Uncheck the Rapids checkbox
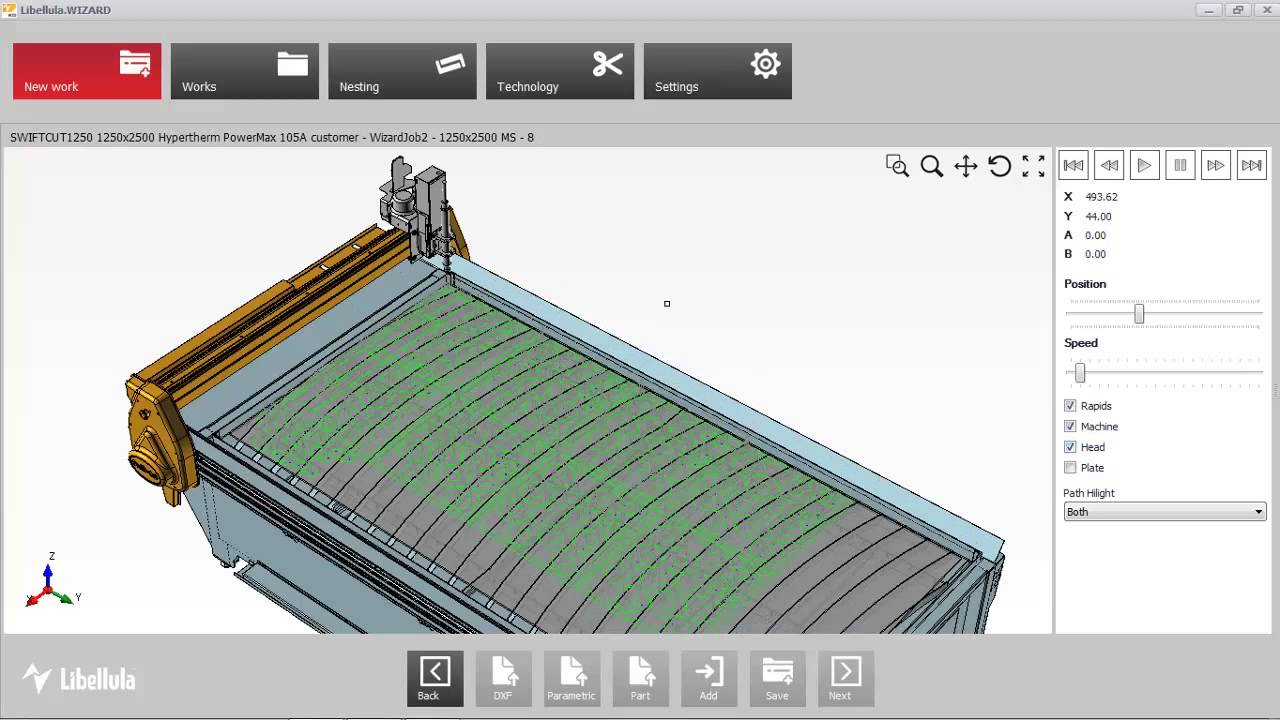This screenshot has width=1280, height=720. coord(1070,406)
